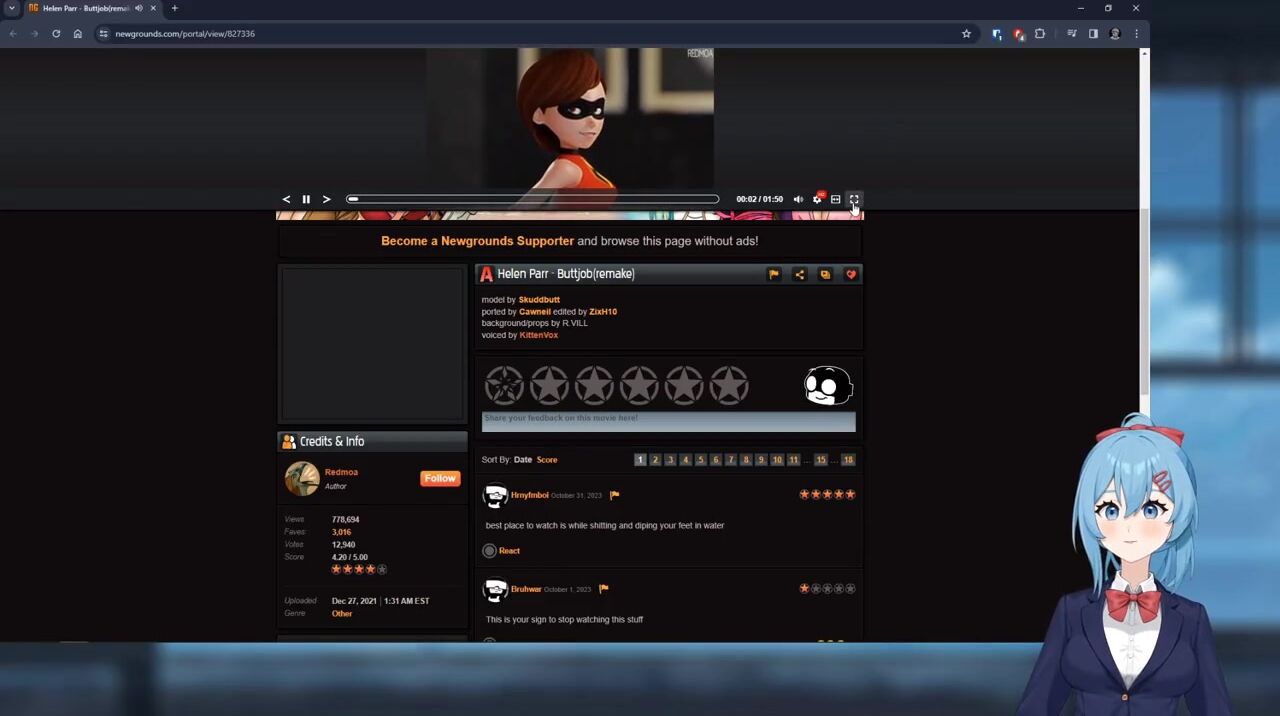Open a new browser tab

174,8
